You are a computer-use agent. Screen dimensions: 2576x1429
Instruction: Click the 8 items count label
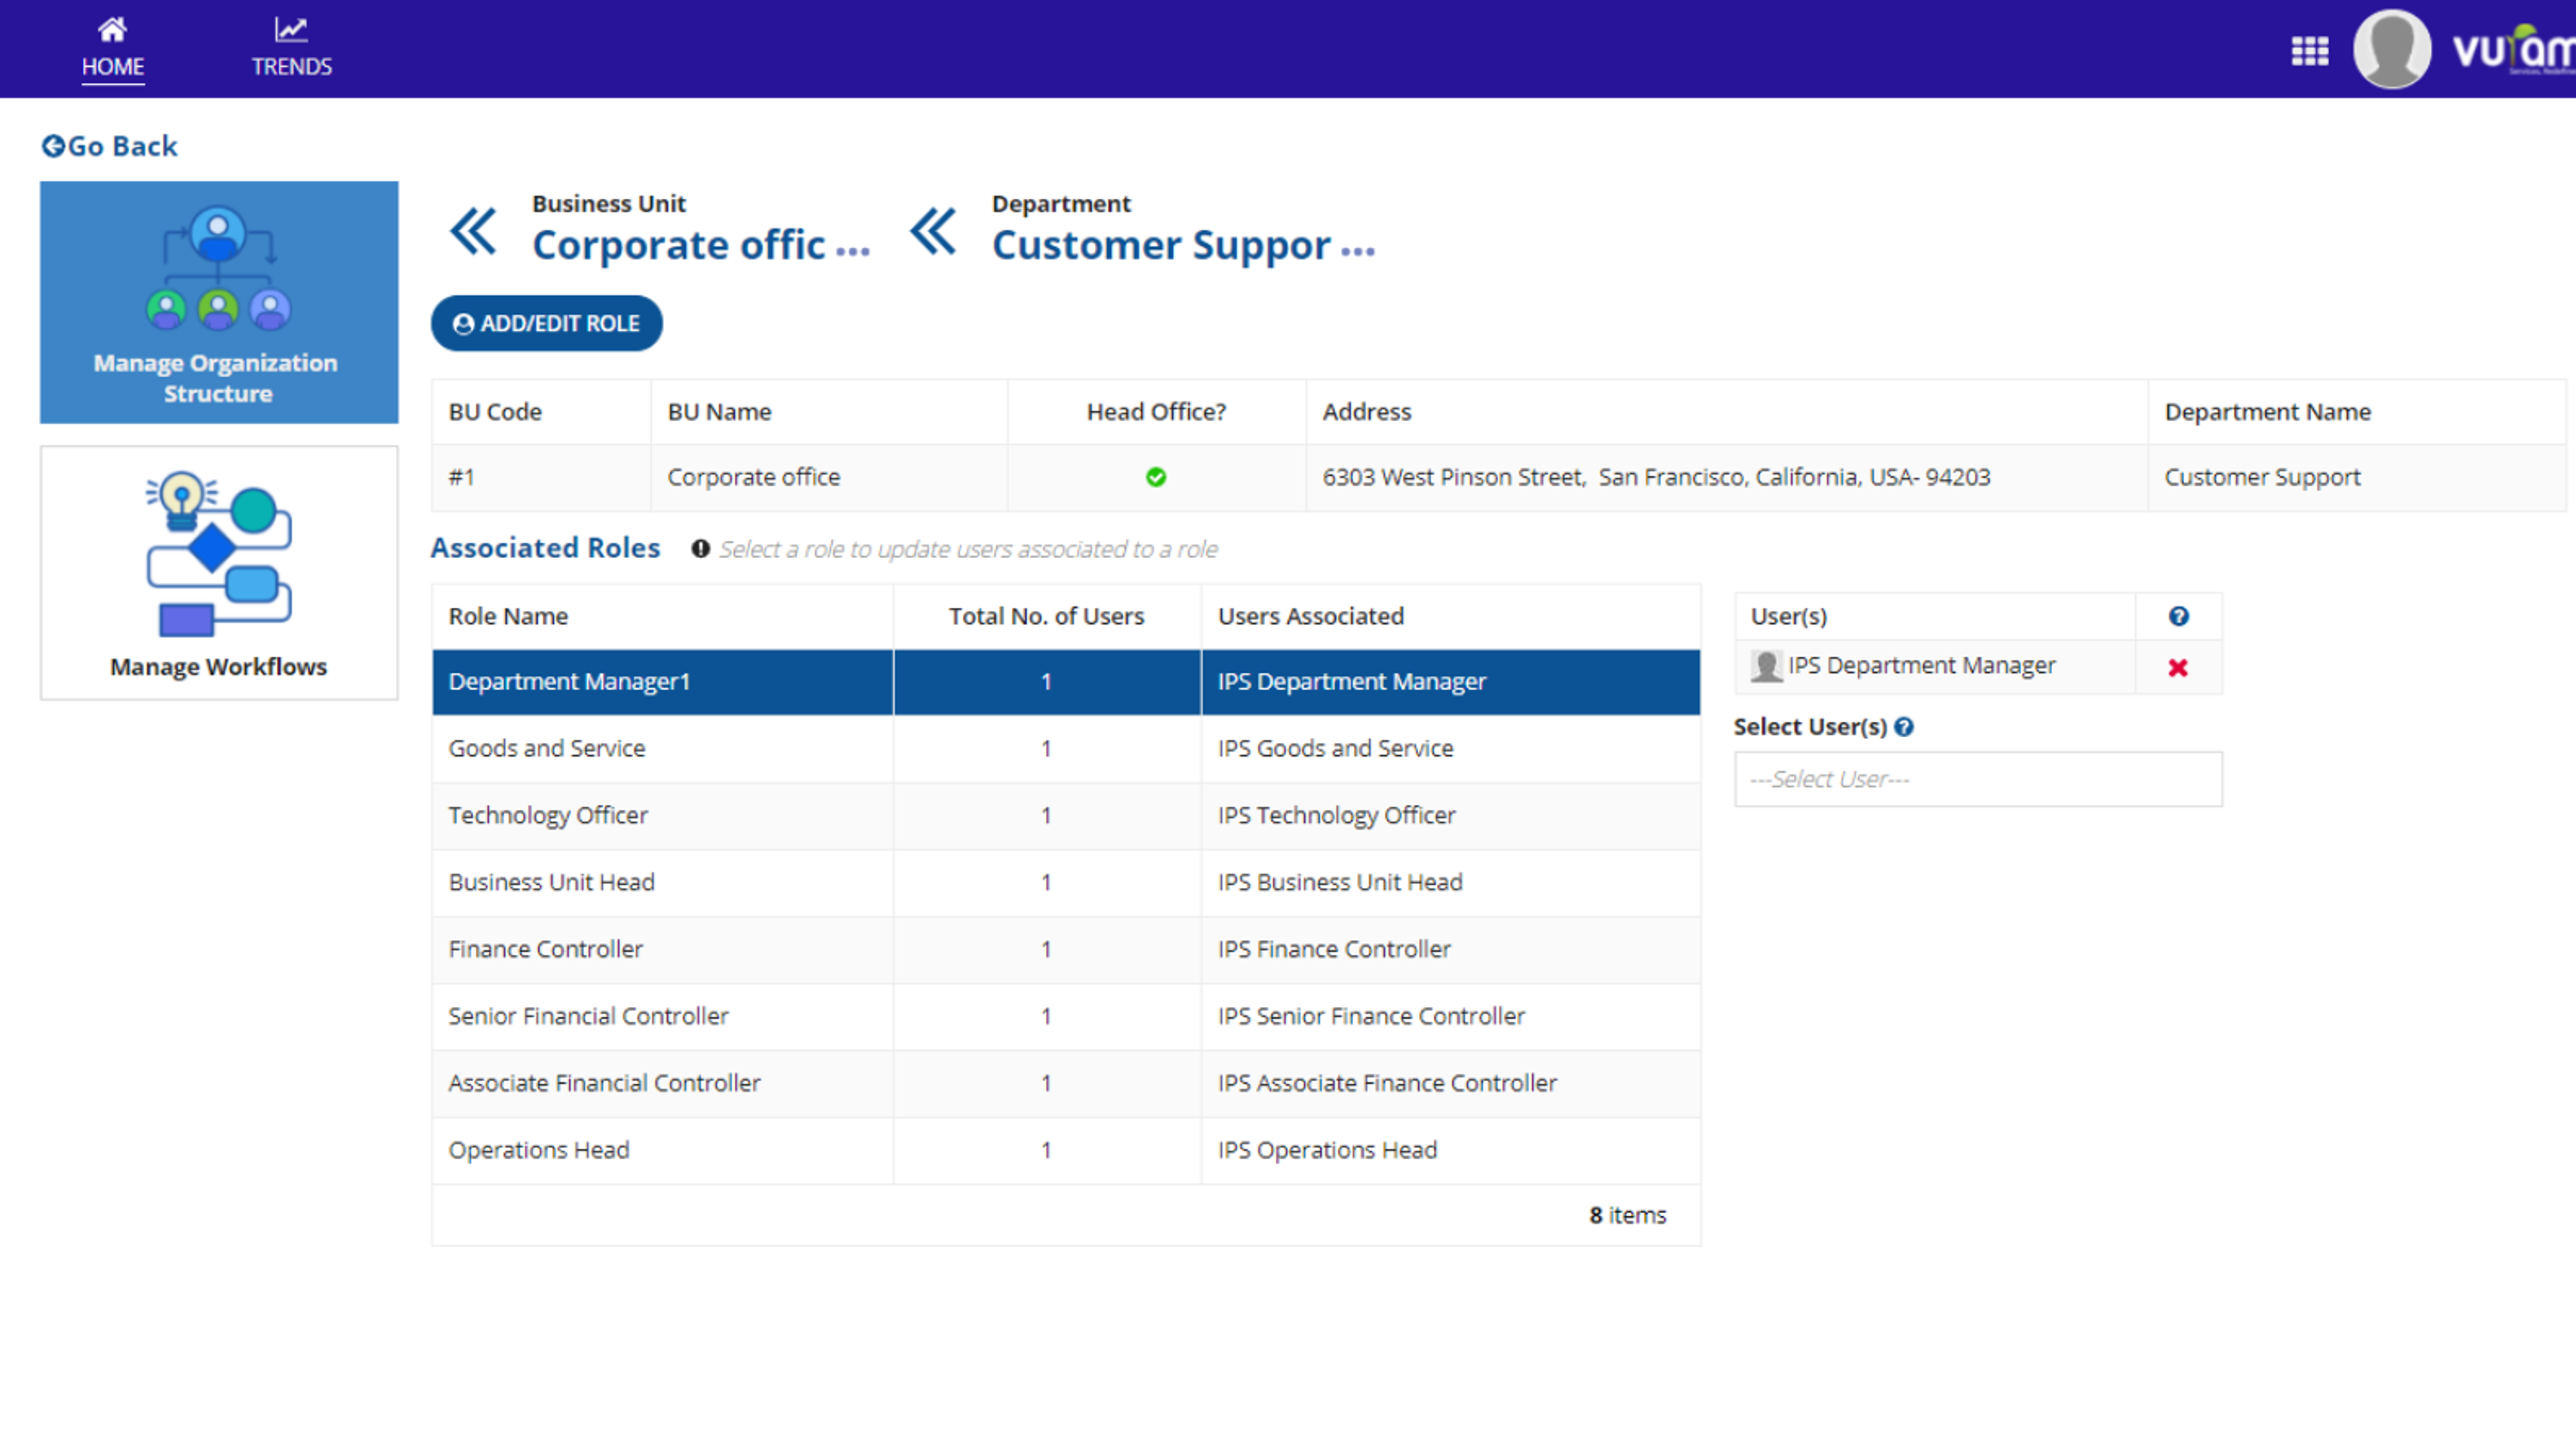coord(1627,1215)
